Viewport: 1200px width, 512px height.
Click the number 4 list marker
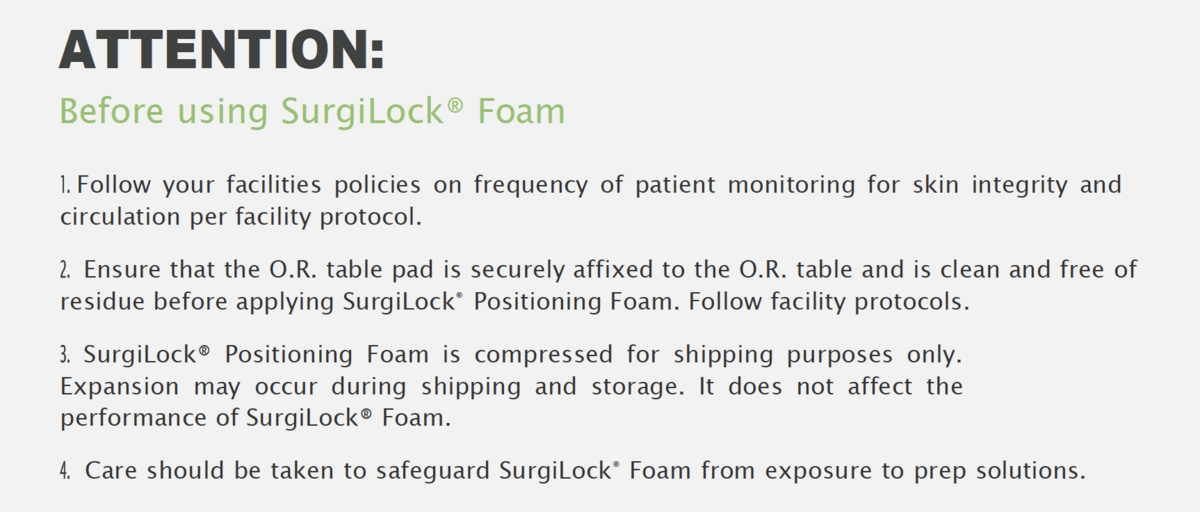(x=65, y=470)
